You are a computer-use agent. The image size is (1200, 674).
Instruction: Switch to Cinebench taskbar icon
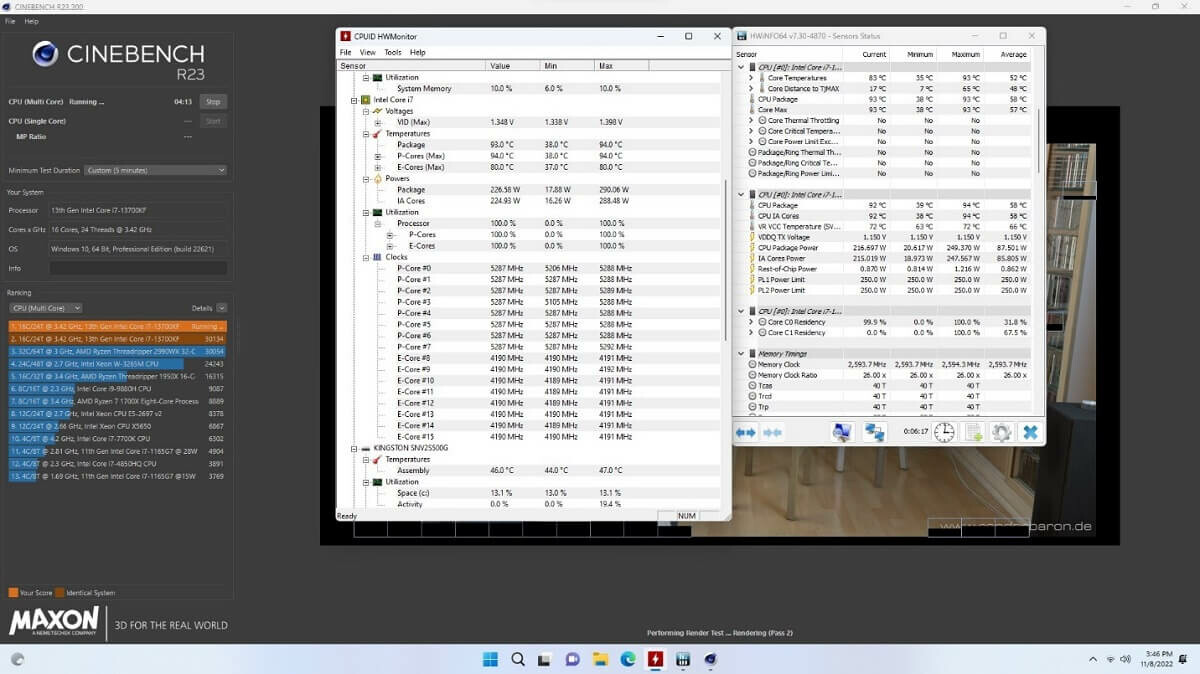point(710,659)
